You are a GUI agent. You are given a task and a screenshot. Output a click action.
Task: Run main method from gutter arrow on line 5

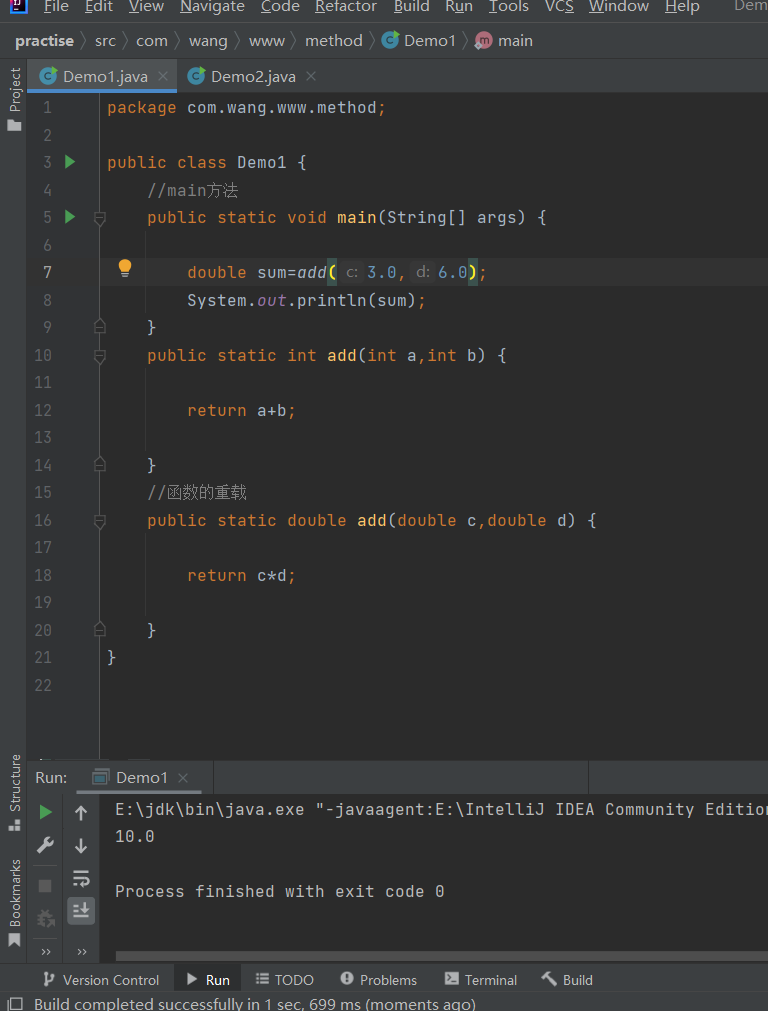point(70,217)
